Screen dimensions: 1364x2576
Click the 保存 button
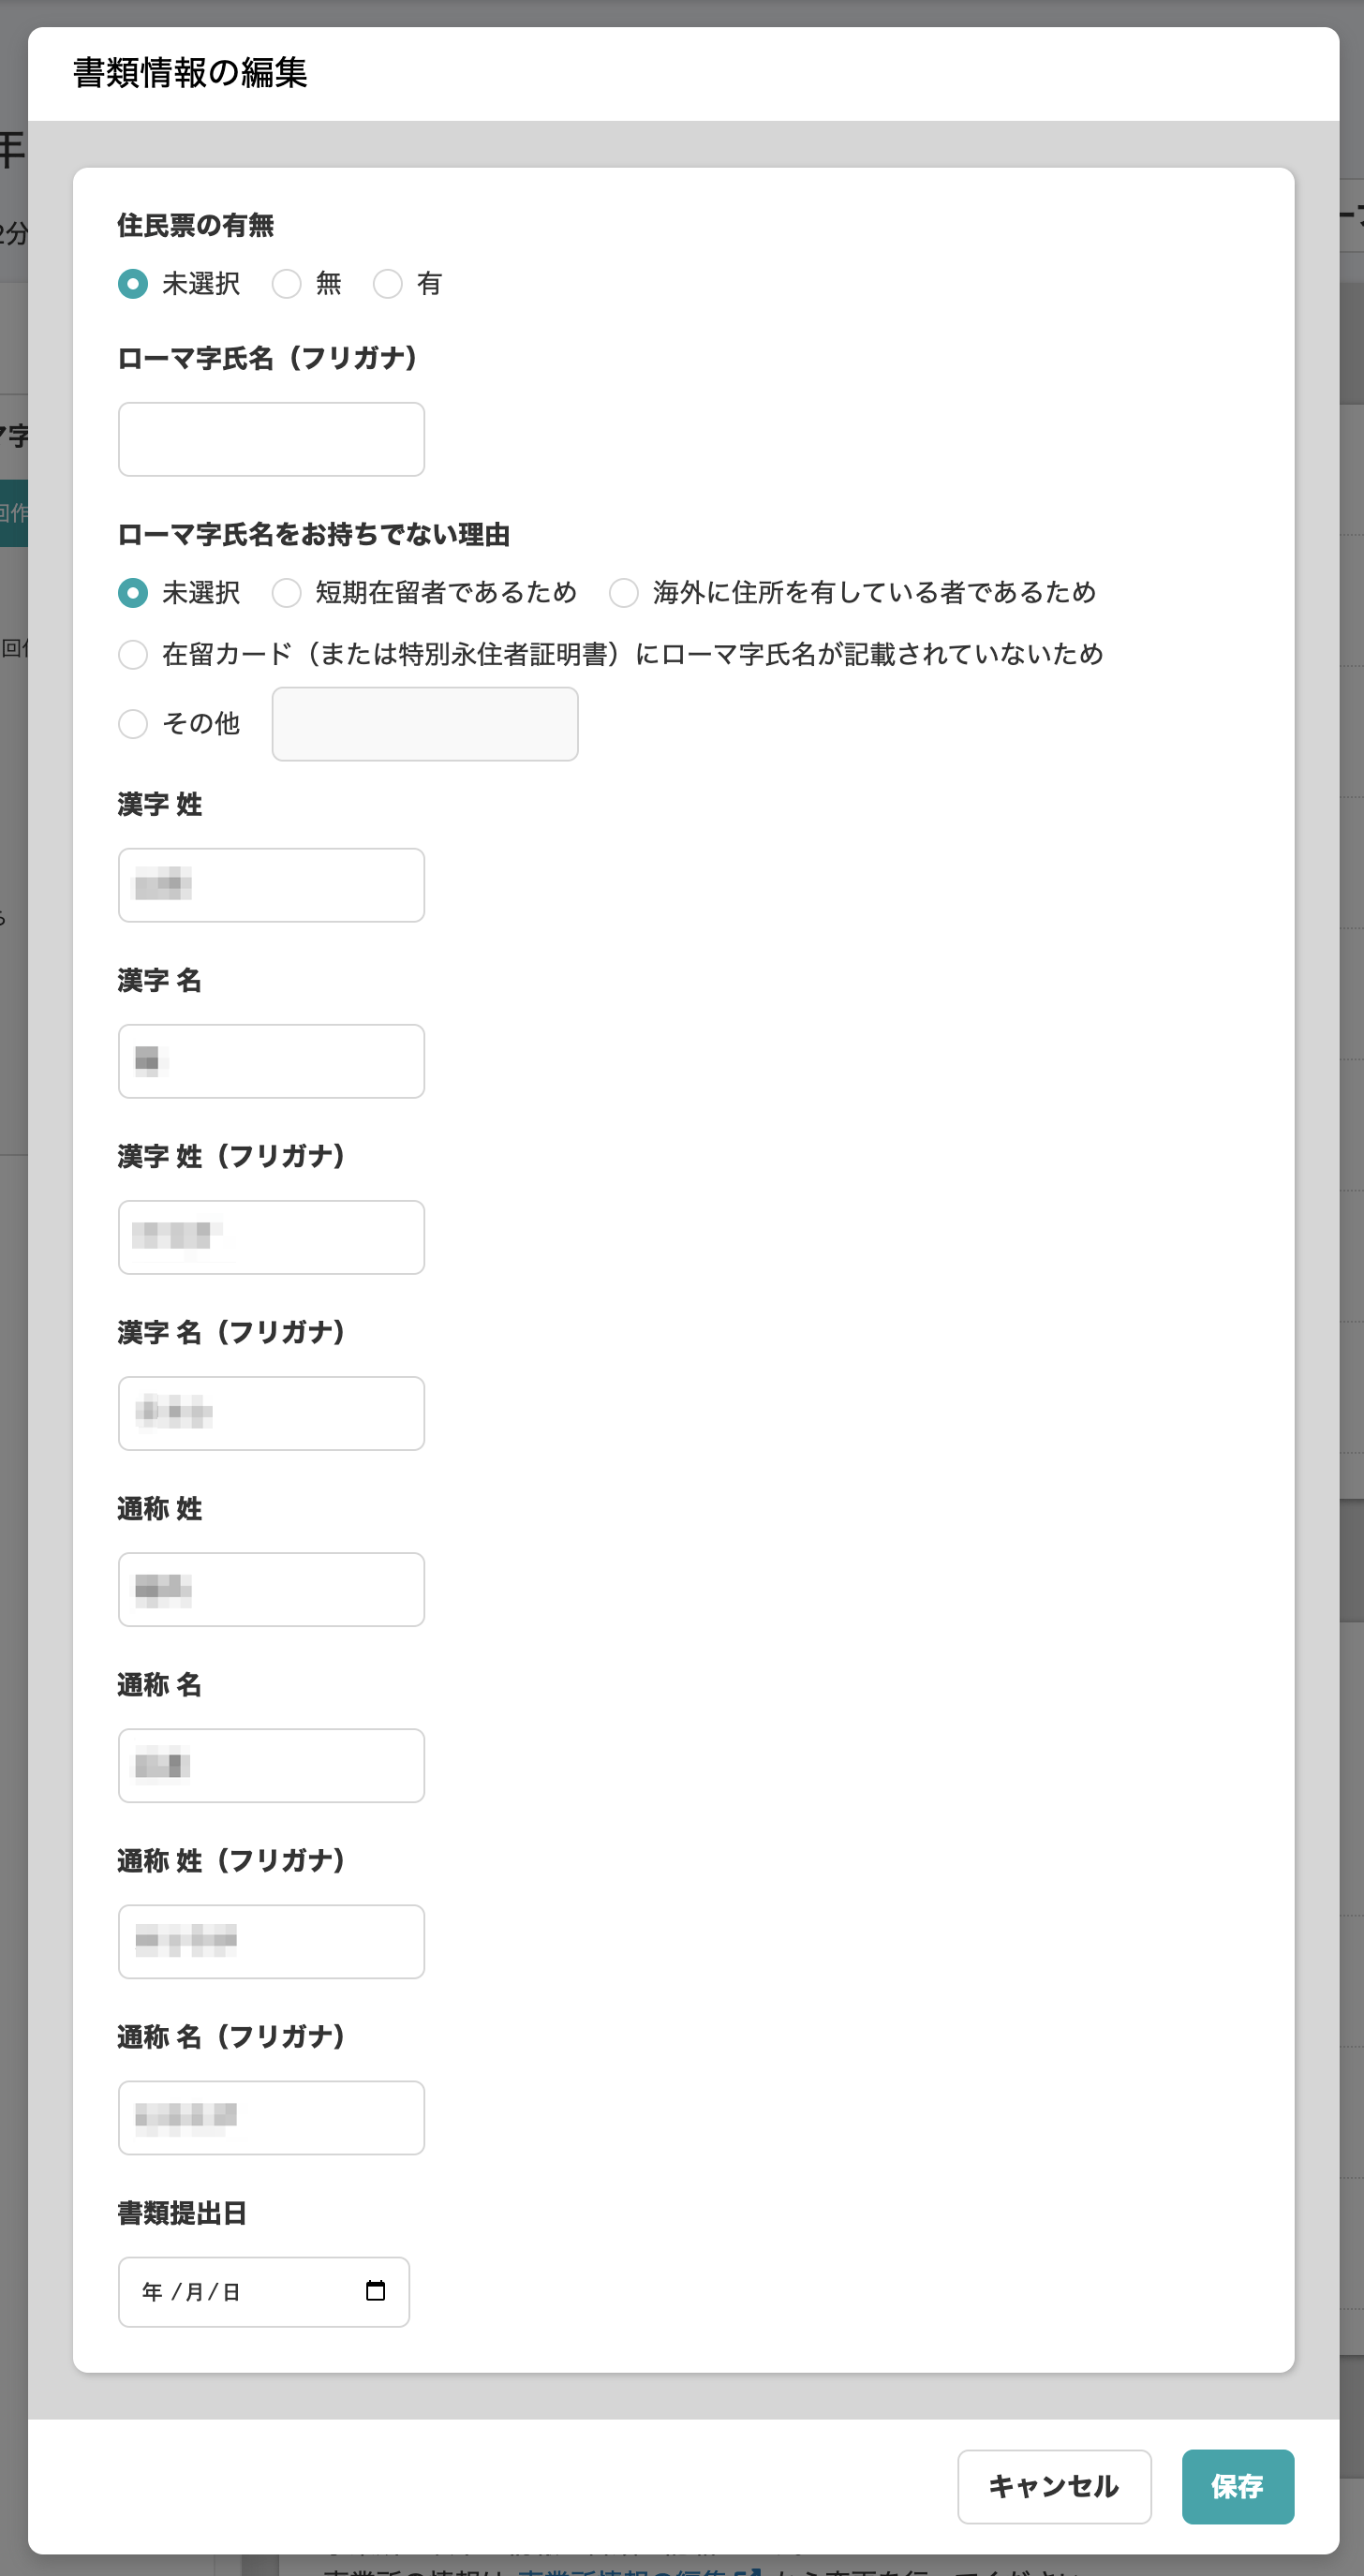coord(1238,2486)
